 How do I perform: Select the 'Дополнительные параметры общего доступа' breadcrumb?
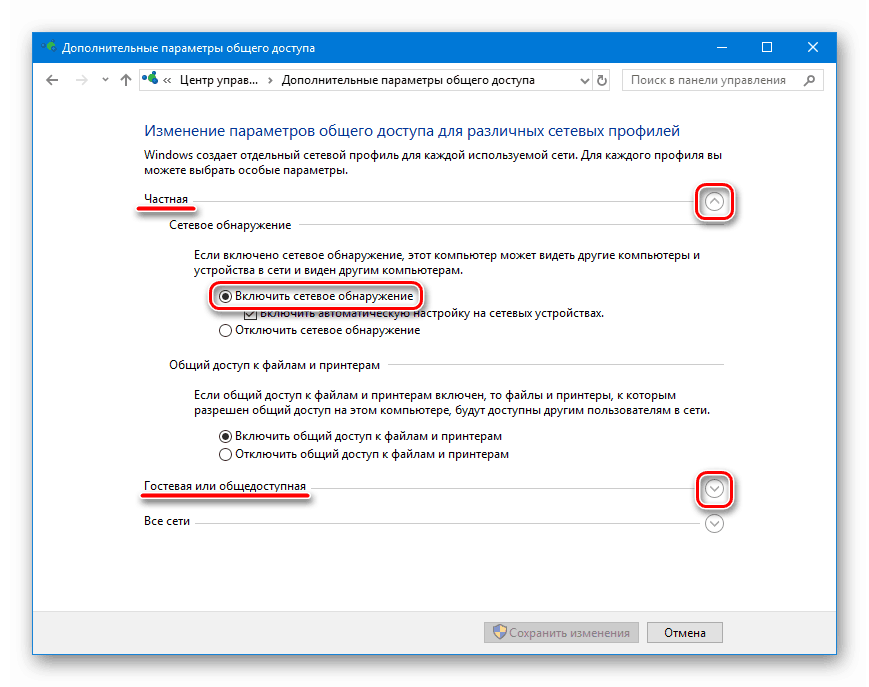point(408,80)
